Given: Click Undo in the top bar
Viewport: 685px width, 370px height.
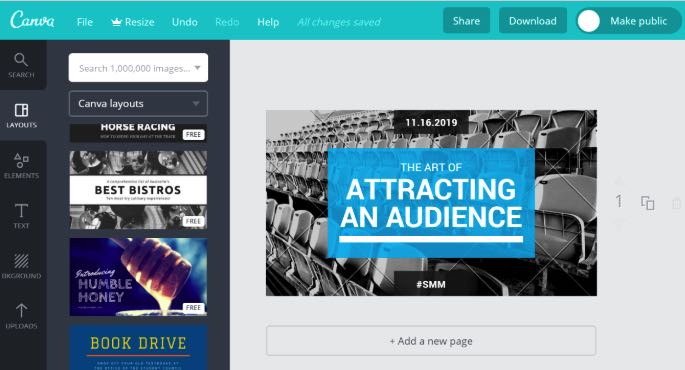Looking at the screenshot, I should coord(184,22).
